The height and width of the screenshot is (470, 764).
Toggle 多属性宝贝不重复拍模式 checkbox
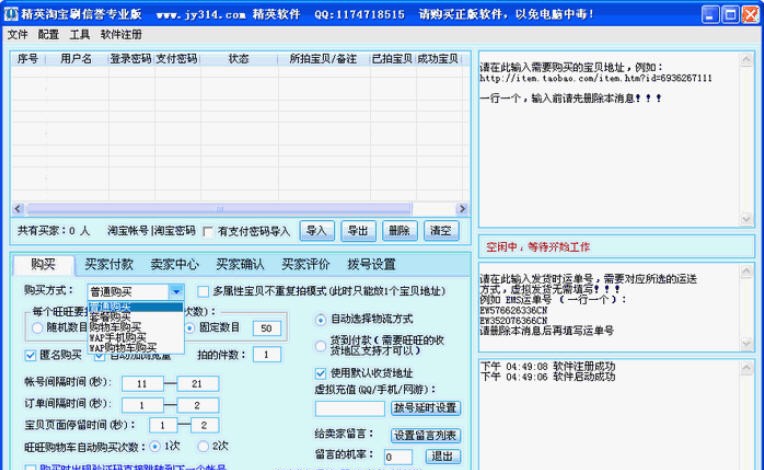[203, 291]
